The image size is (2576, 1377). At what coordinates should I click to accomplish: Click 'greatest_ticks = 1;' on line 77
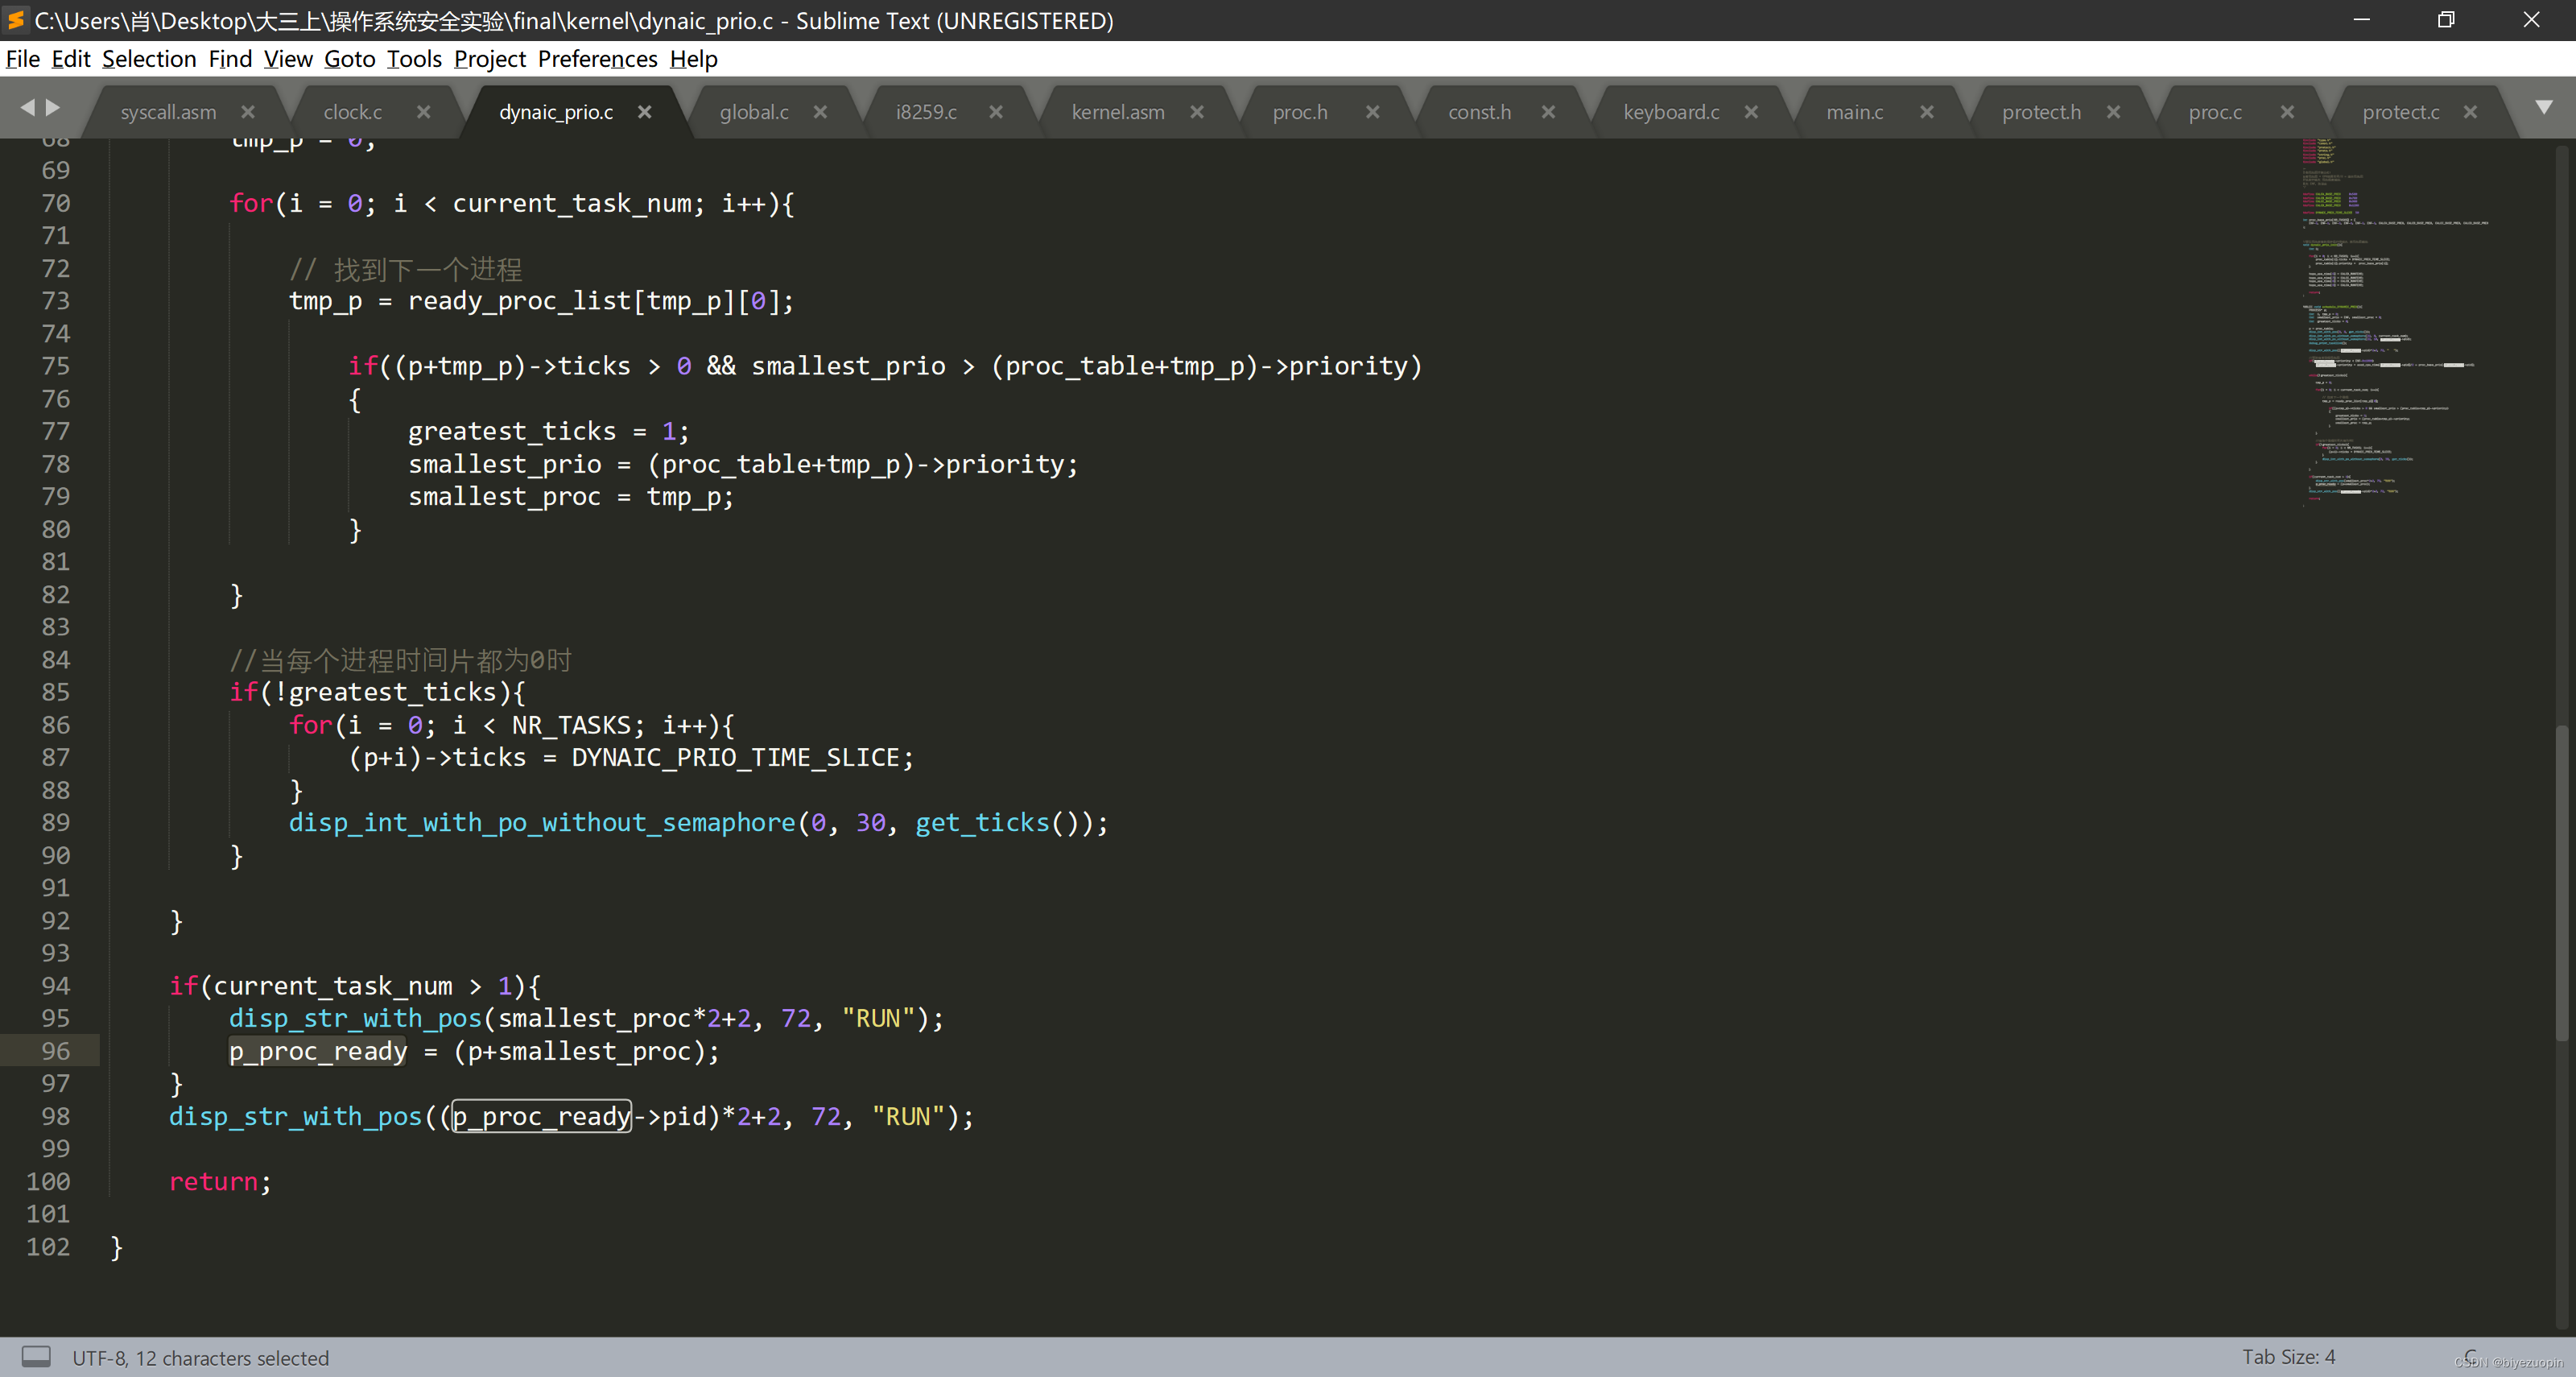[x=548, y=431]
